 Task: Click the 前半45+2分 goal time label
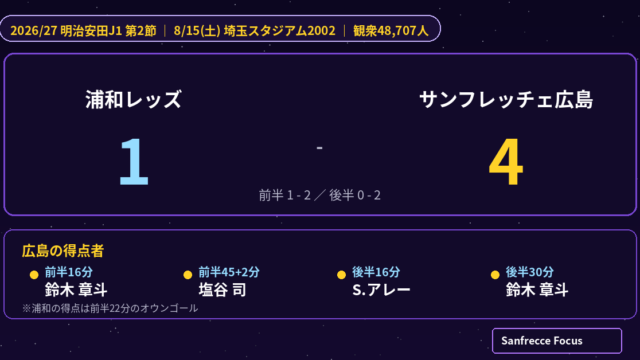click(229, 272)
